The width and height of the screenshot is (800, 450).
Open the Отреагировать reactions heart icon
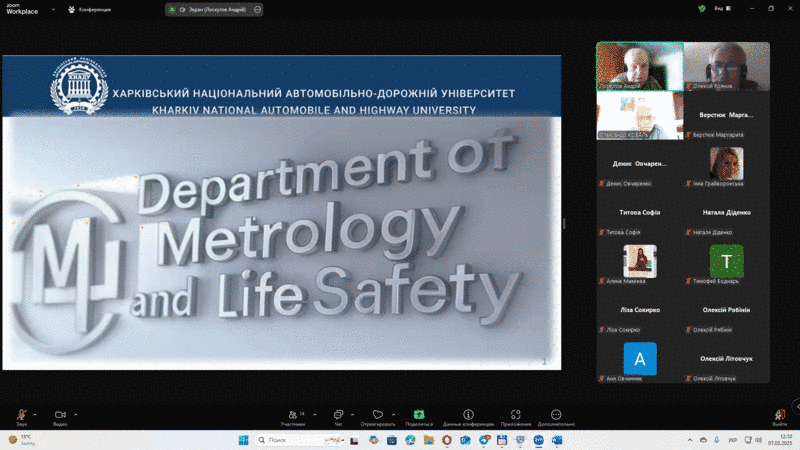coord(378,415)
